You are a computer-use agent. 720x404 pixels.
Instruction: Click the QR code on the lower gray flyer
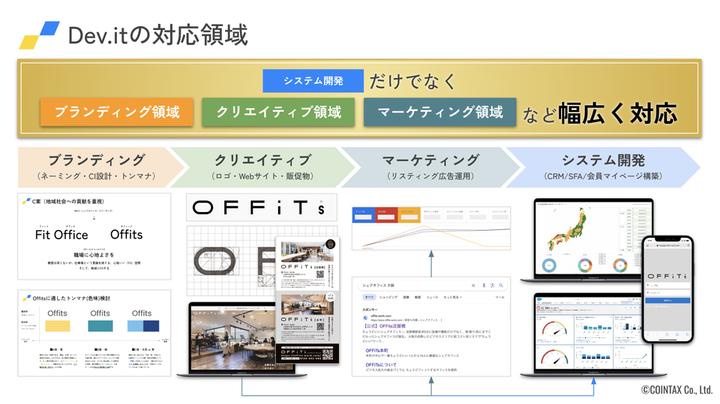tap(321, 326)
